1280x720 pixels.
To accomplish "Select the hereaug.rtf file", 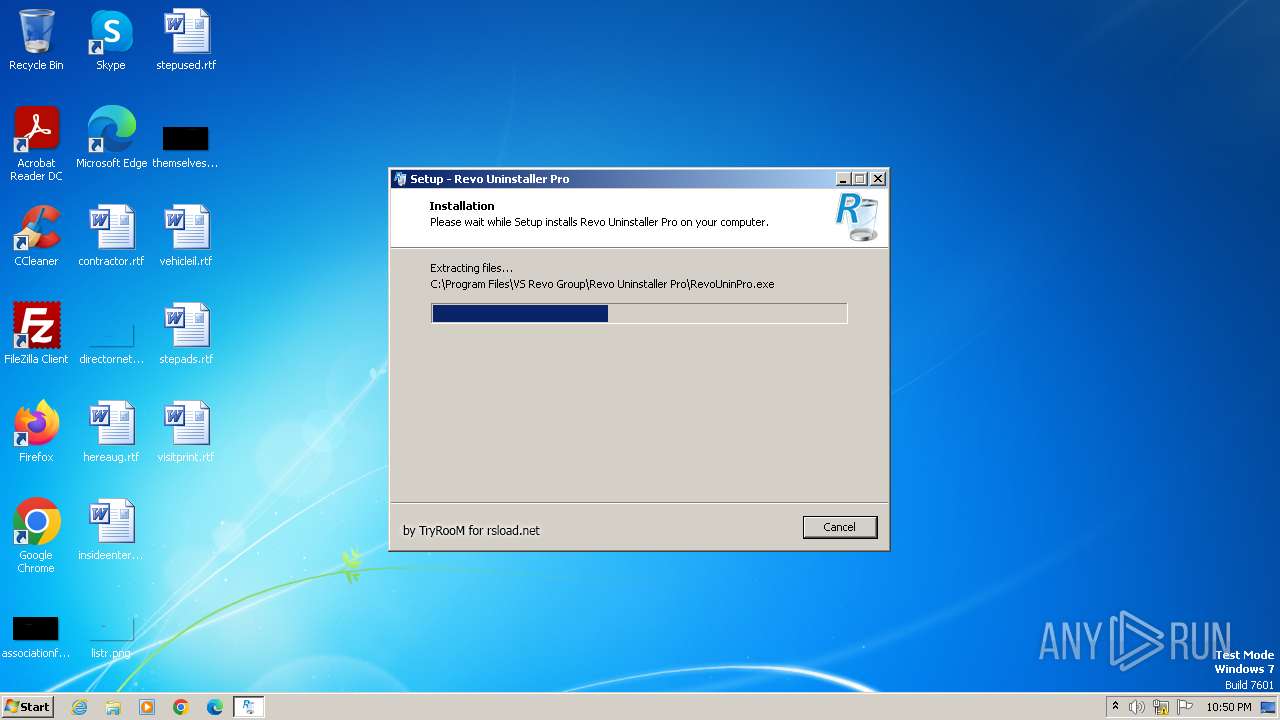I will tap(111, 432).
